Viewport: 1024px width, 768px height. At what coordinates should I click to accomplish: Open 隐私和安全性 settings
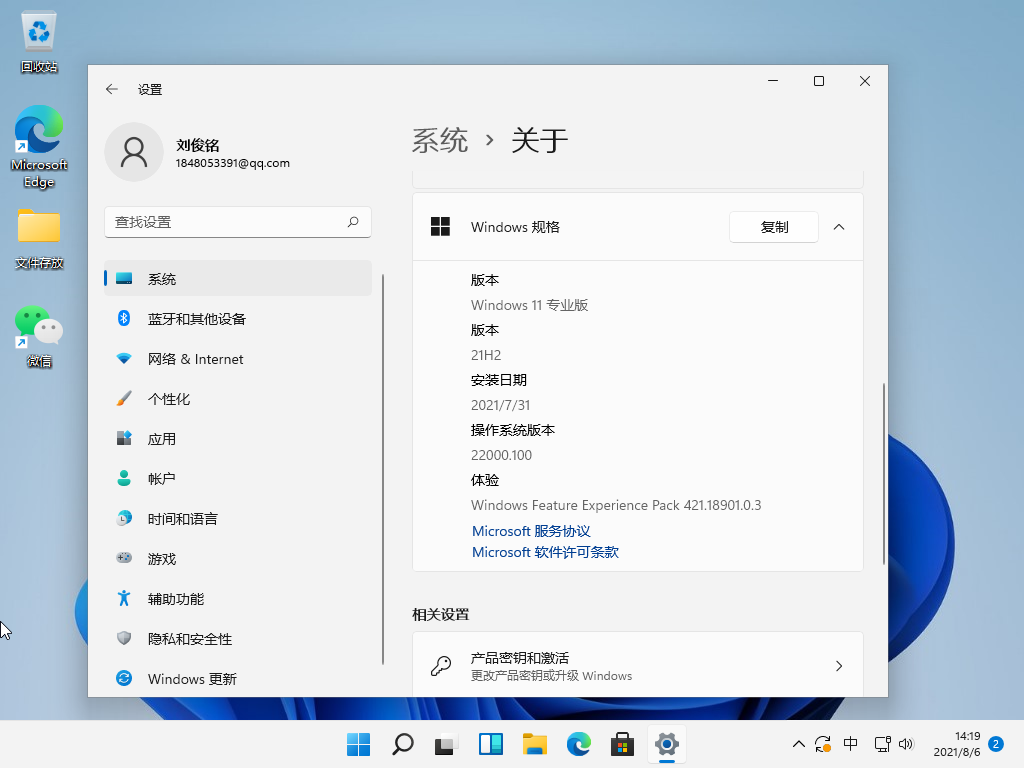click(x=190, y=638)
